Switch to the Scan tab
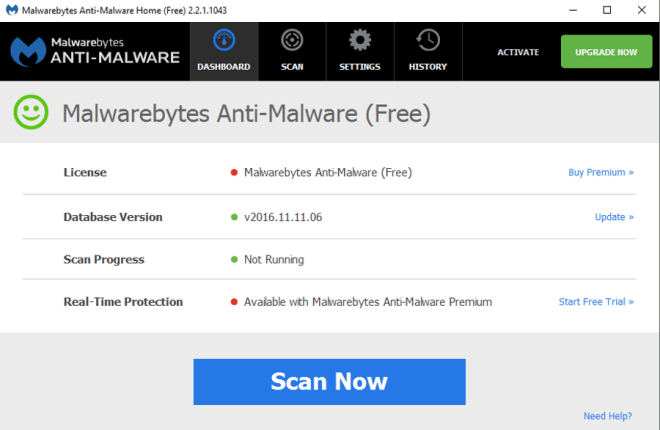660x430 pixels. 292,51
